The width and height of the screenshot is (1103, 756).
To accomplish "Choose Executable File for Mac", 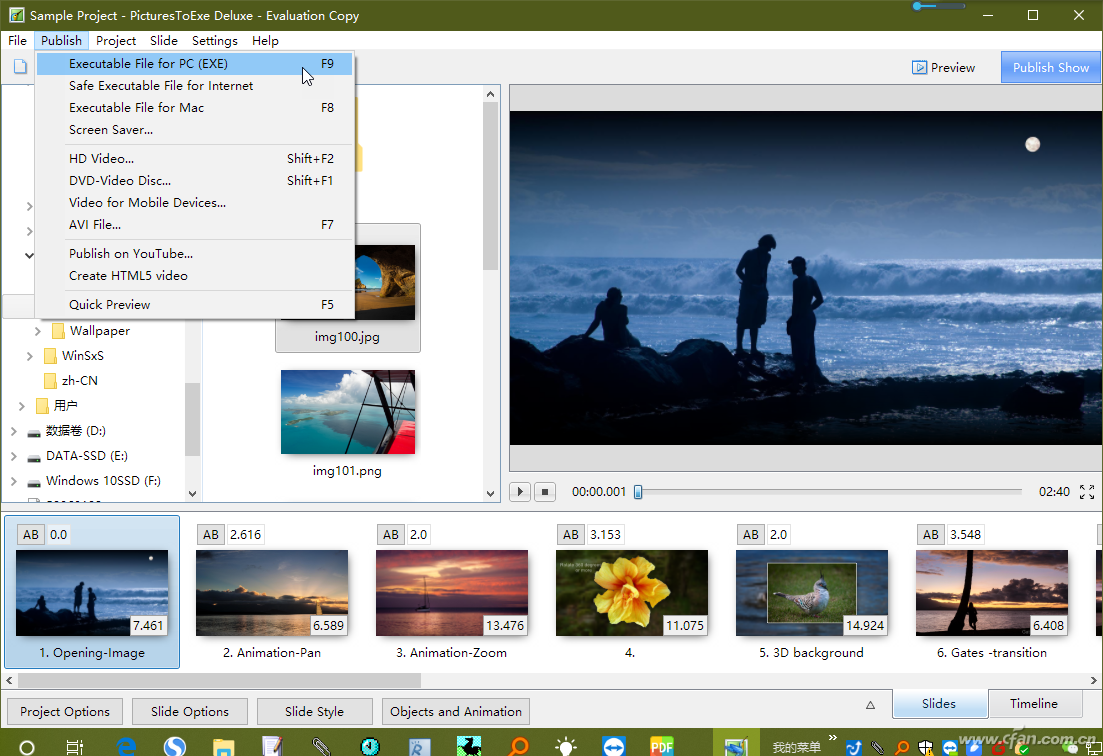I will pos(136,107).
